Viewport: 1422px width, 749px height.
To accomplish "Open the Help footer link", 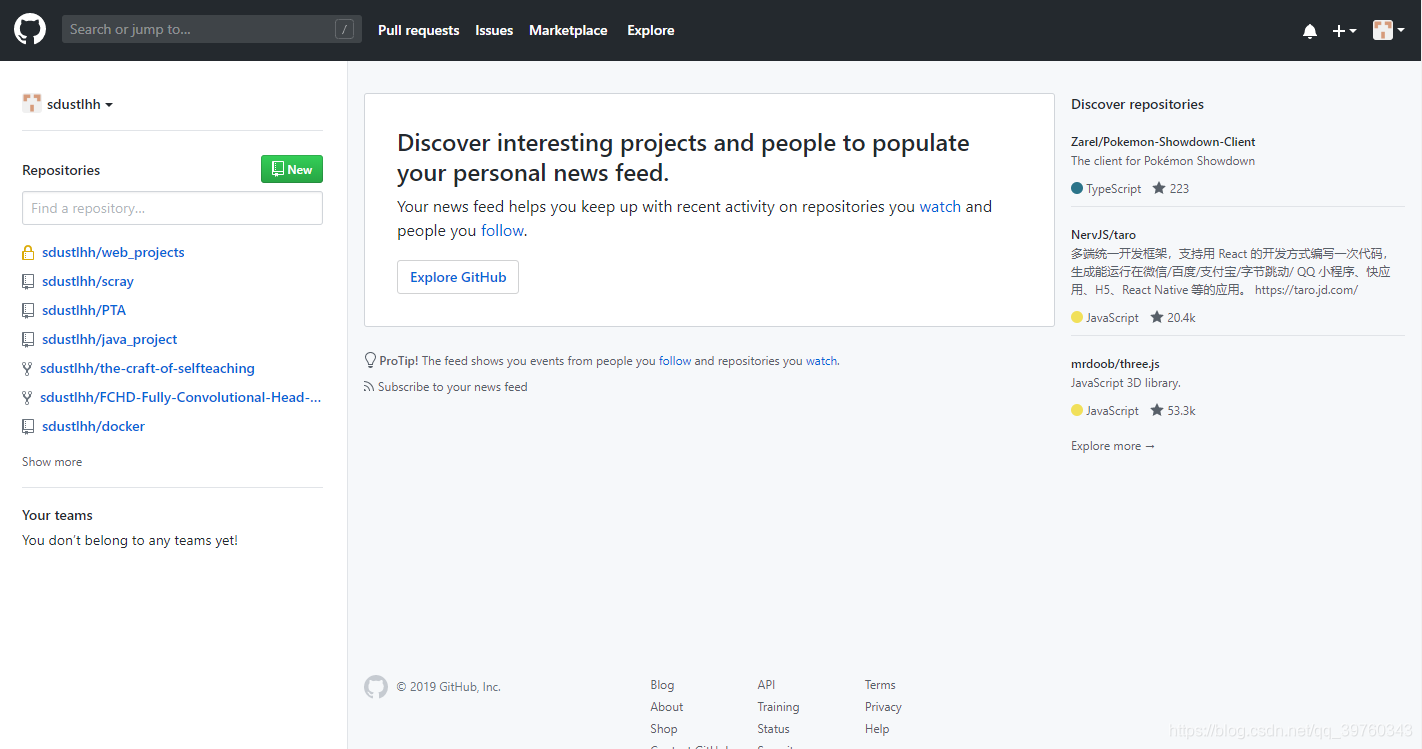I will point(877,729).
